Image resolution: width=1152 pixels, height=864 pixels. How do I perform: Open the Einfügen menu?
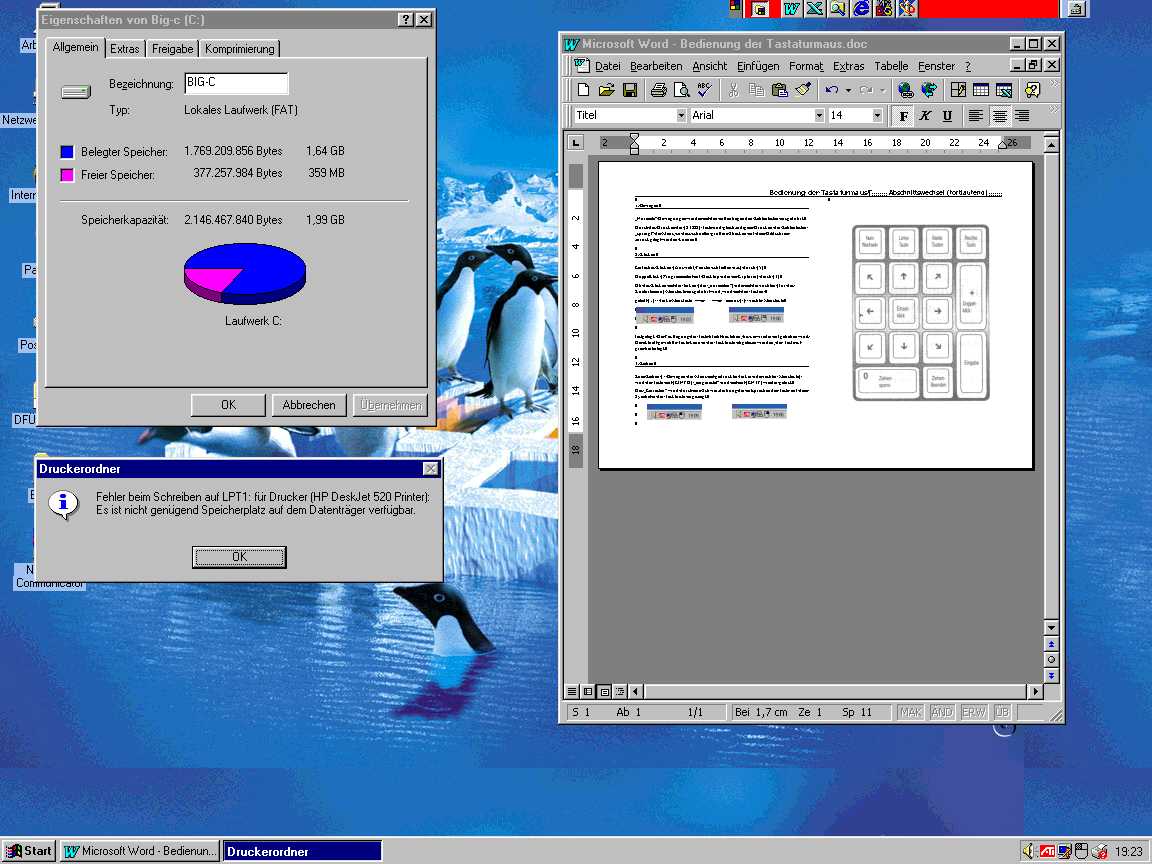coord(758,66)
